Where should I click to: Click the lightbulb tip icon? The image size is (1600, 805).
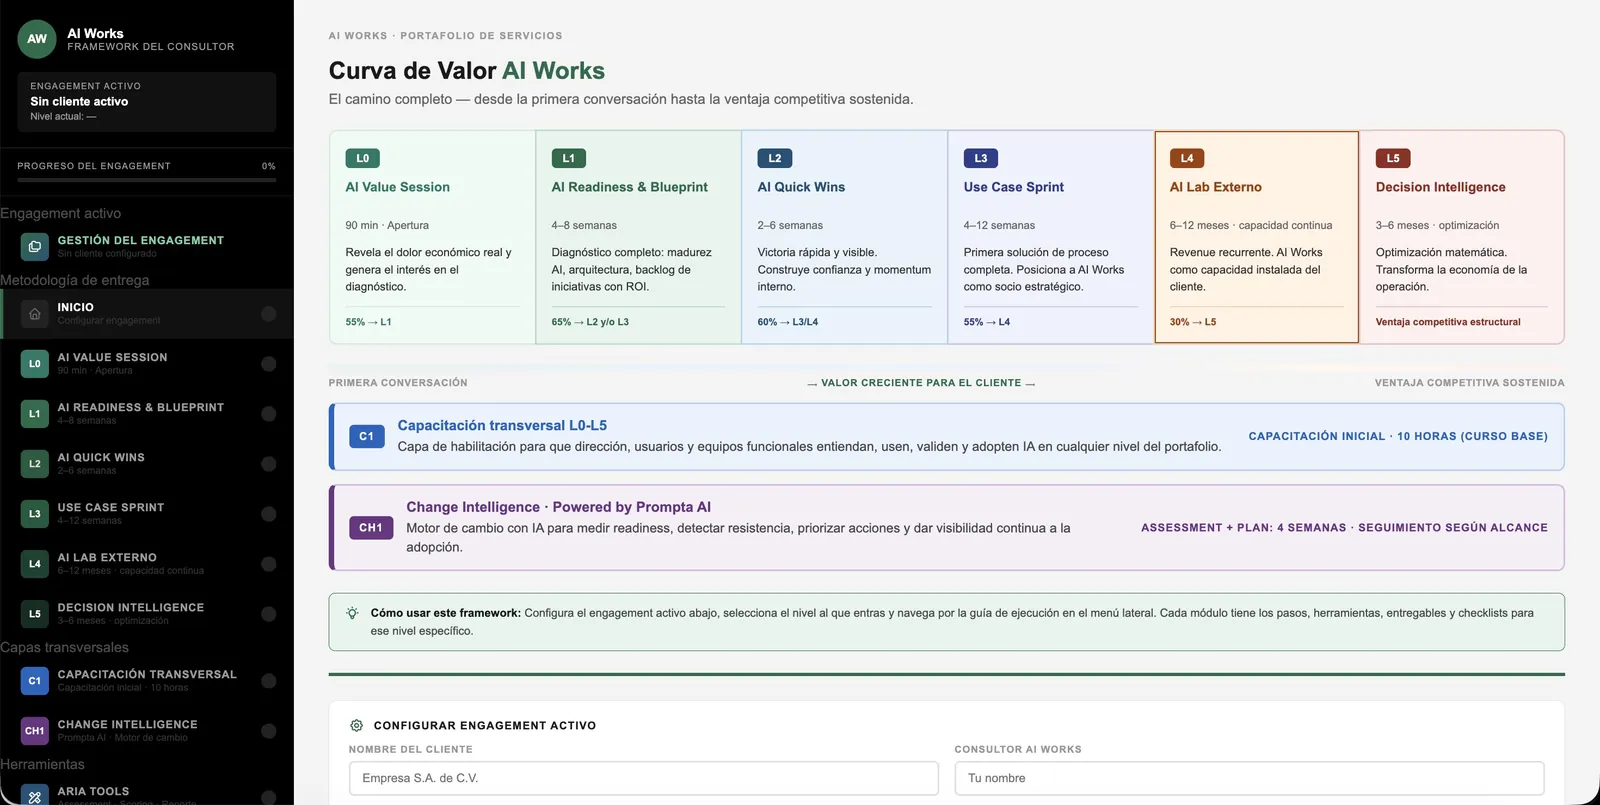point(352,613)
